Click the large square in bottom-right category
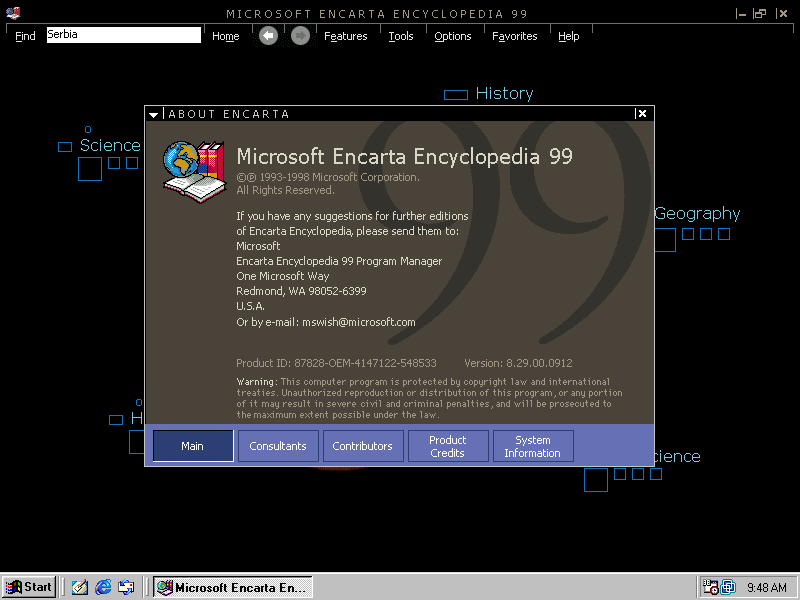Image resolution: width=800 pixels, height=600 pixels. 596,480
